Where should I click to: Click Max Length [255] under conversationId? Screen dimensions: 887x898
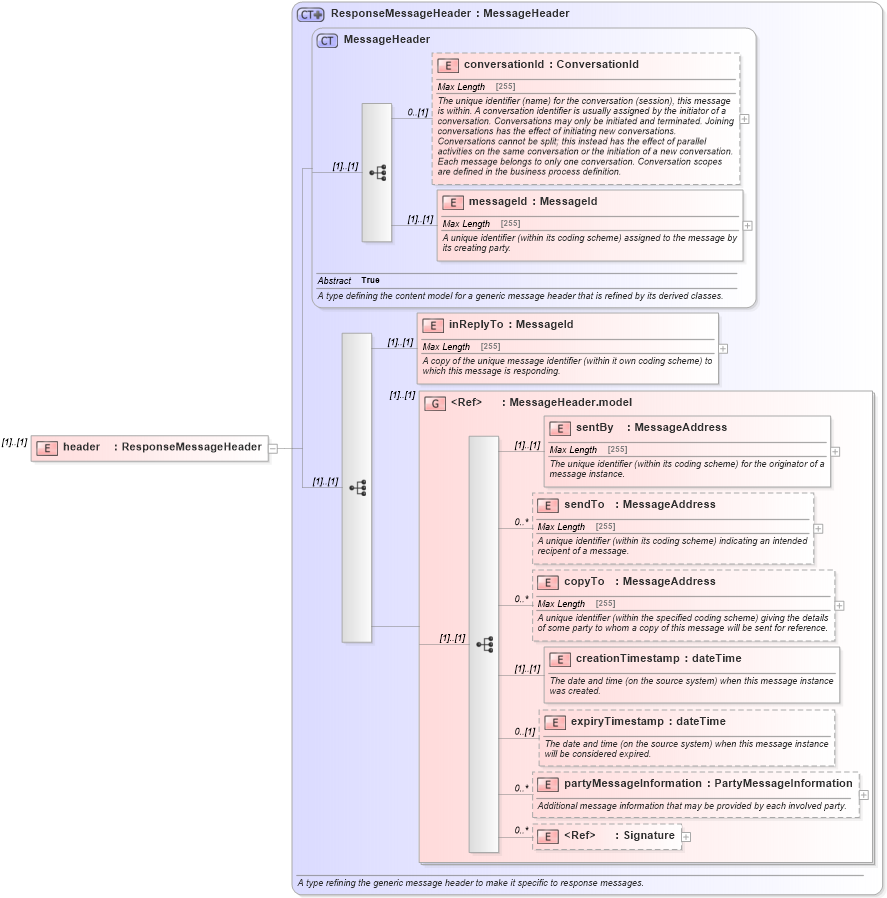(x=476, y=86)
